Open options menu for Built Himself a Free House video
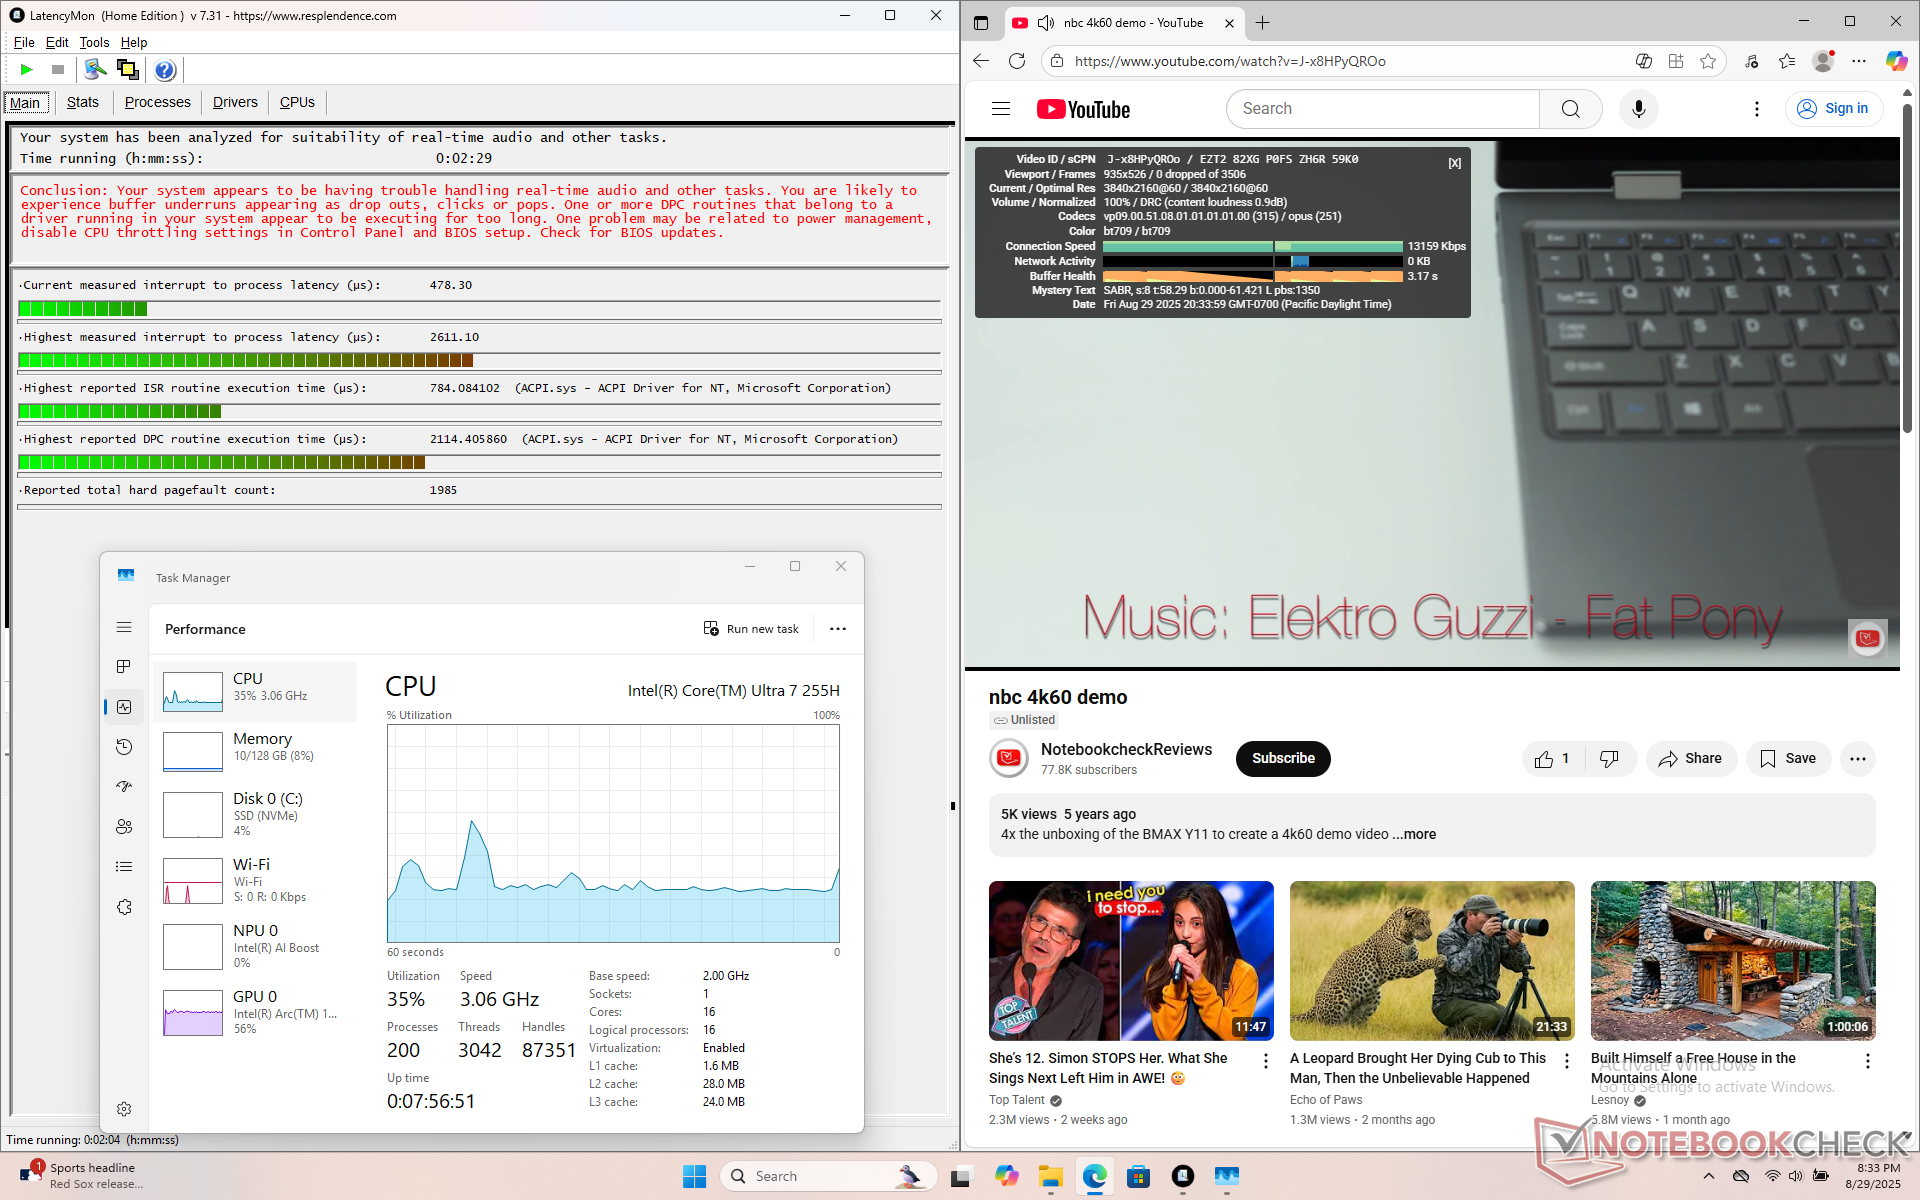The width and height of the screenshot is (1920, 1200). pos(1867,1061)
